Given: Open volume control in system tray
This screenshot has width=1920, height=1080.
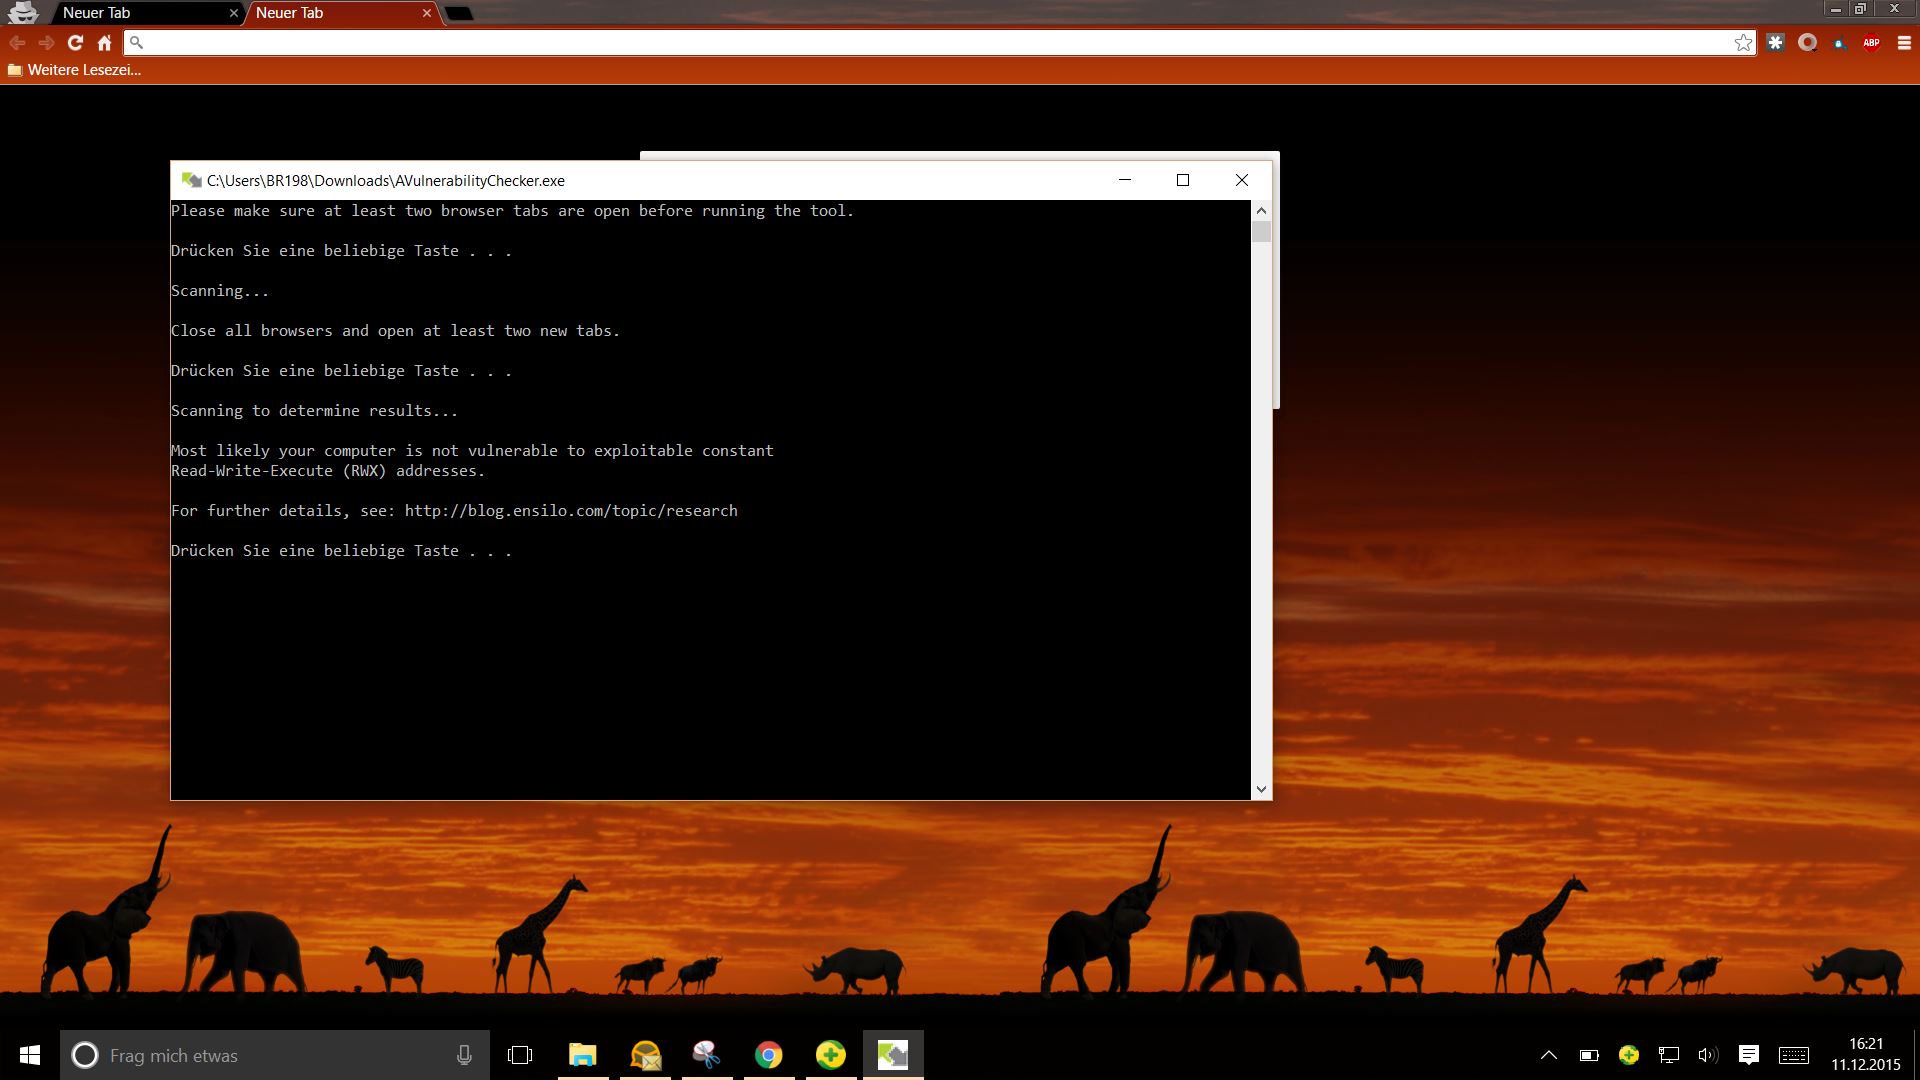Looking at the screenshot, I should click(1707, 1055).
